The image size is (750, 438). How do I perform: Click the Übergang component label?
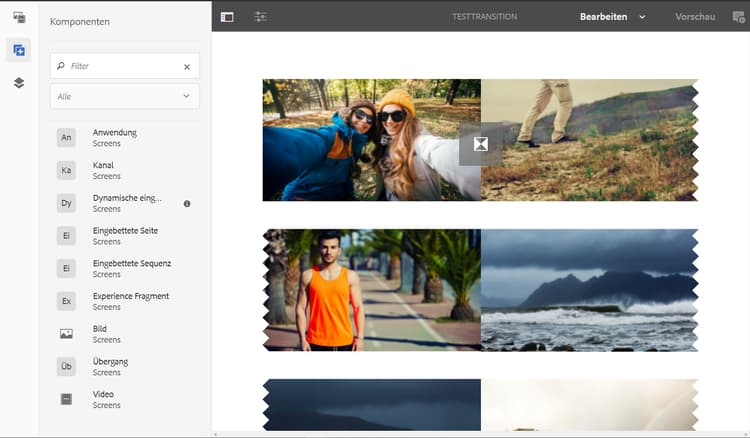[x=110, y=361]
